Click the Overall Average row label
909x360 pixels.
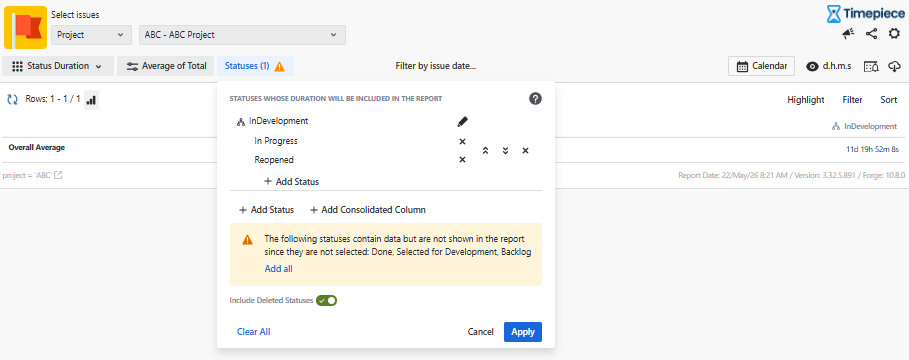37,147
